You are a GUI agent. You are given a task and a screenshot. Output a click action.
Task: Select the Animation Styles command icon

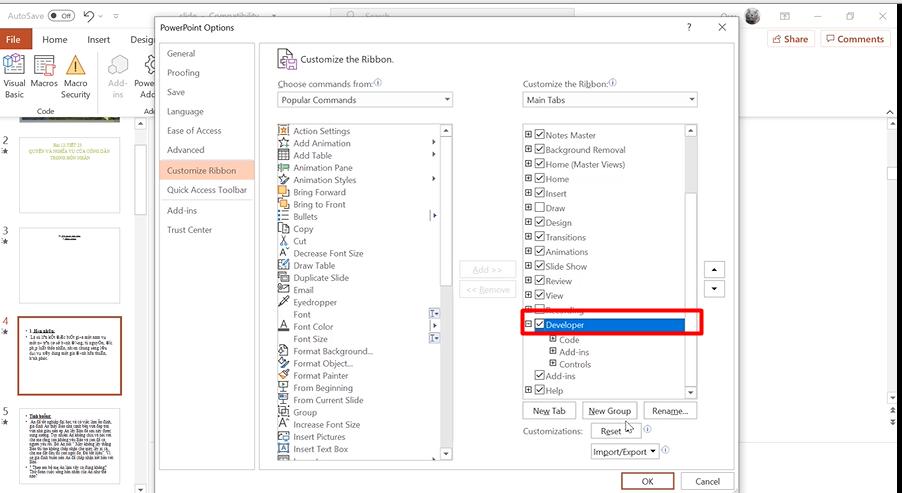[x=283, y=179]
